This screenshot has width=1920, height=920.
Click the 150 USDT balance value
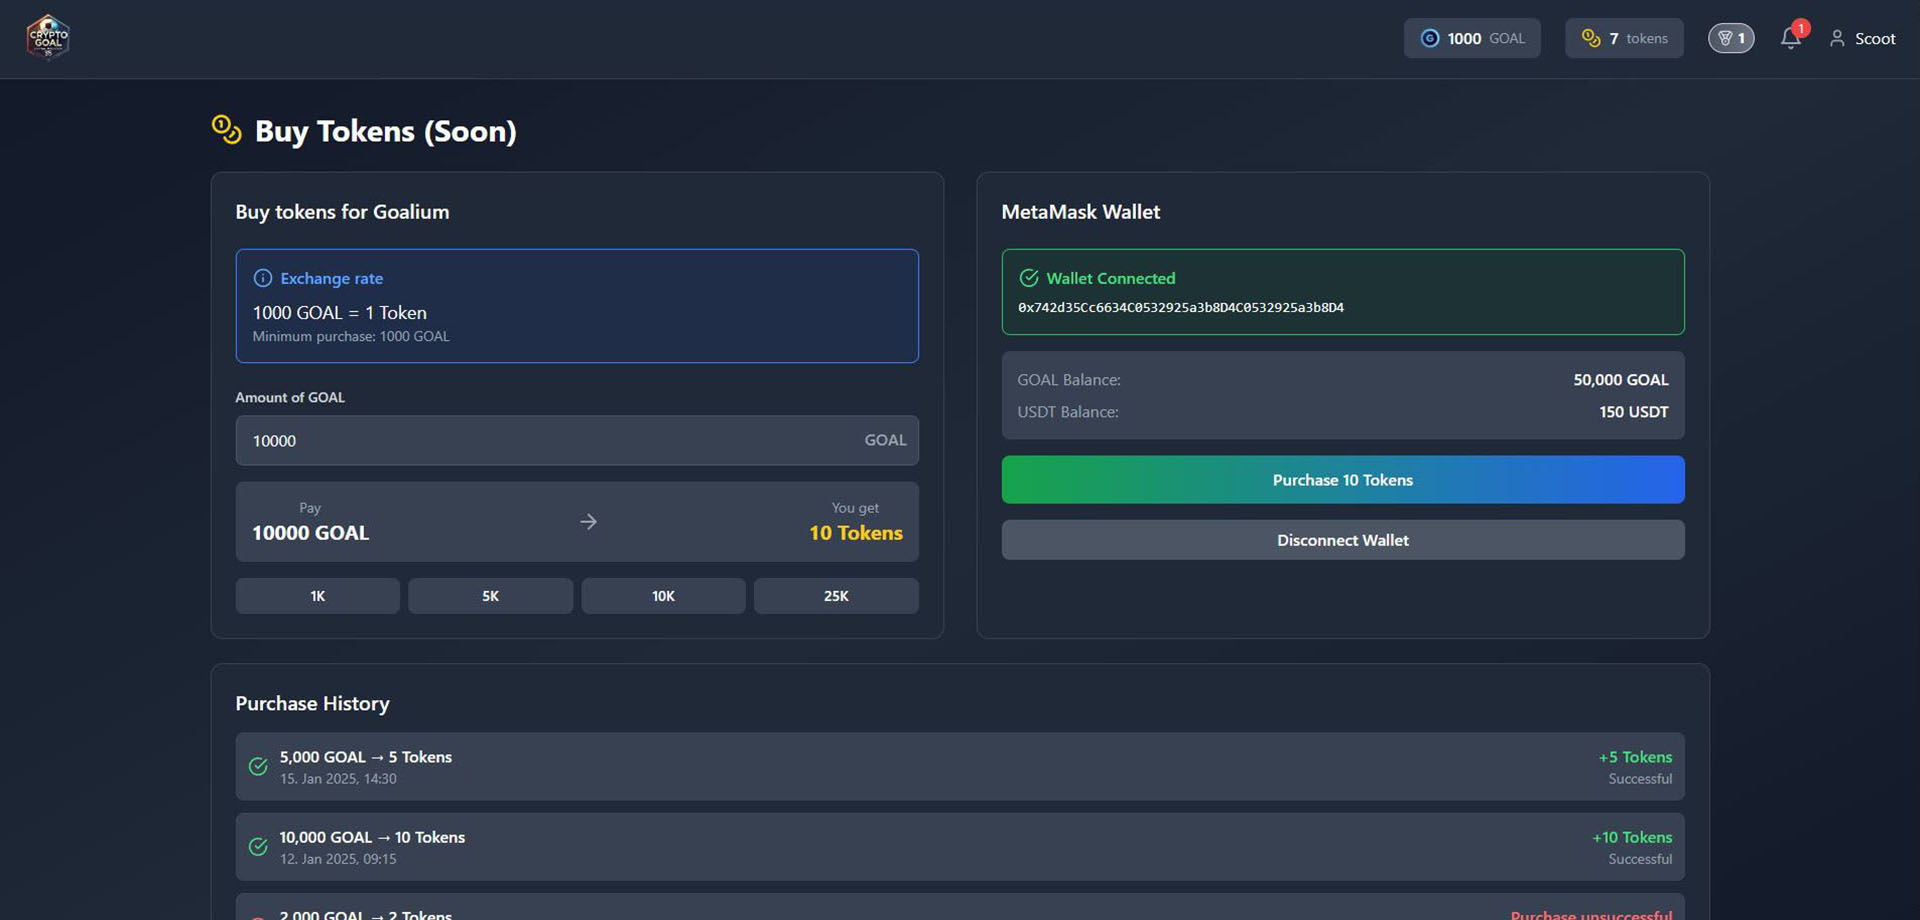point(1634,412)
